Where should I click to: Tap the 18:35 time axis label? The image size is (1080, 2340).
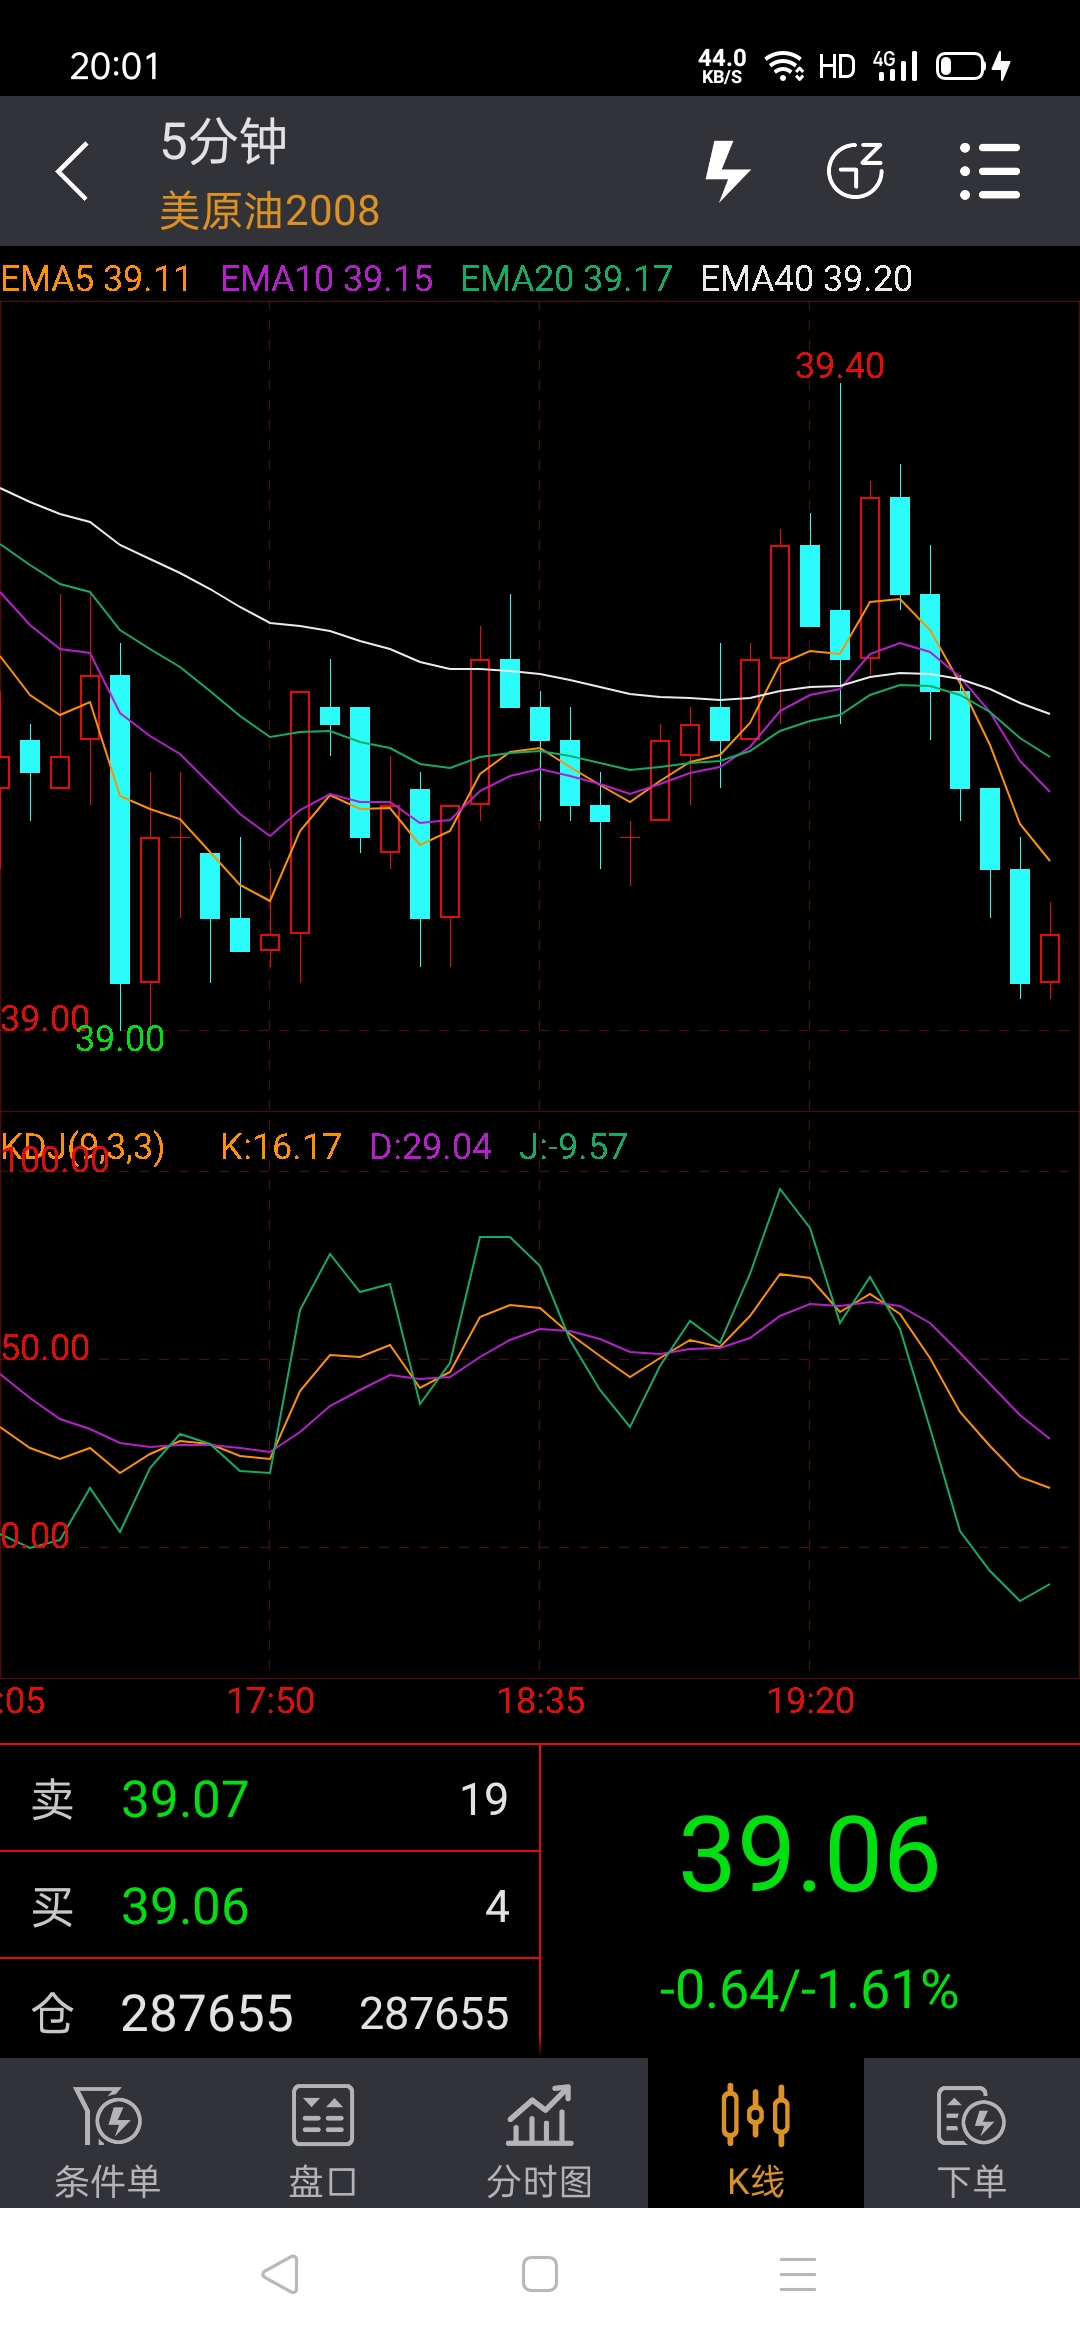(x=540, y=1701)
